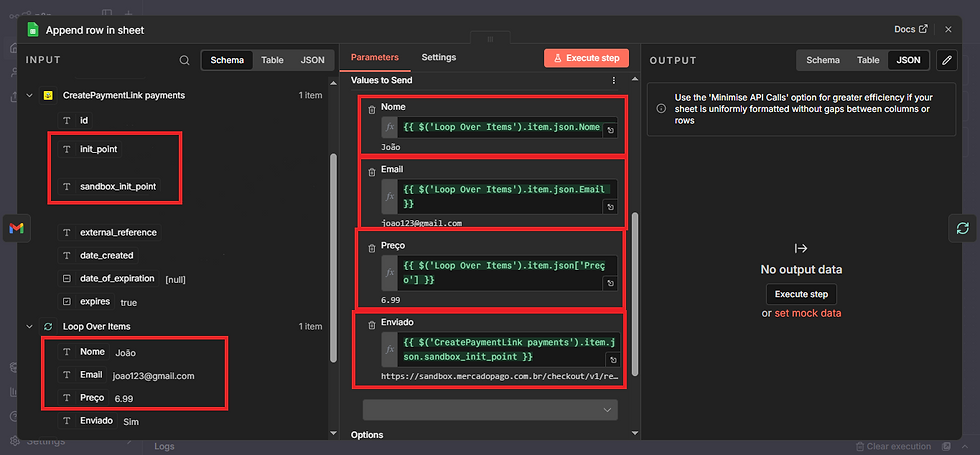Screen dimensions: 980x455
Task: Select the date_created field pill
Action: 97,256
